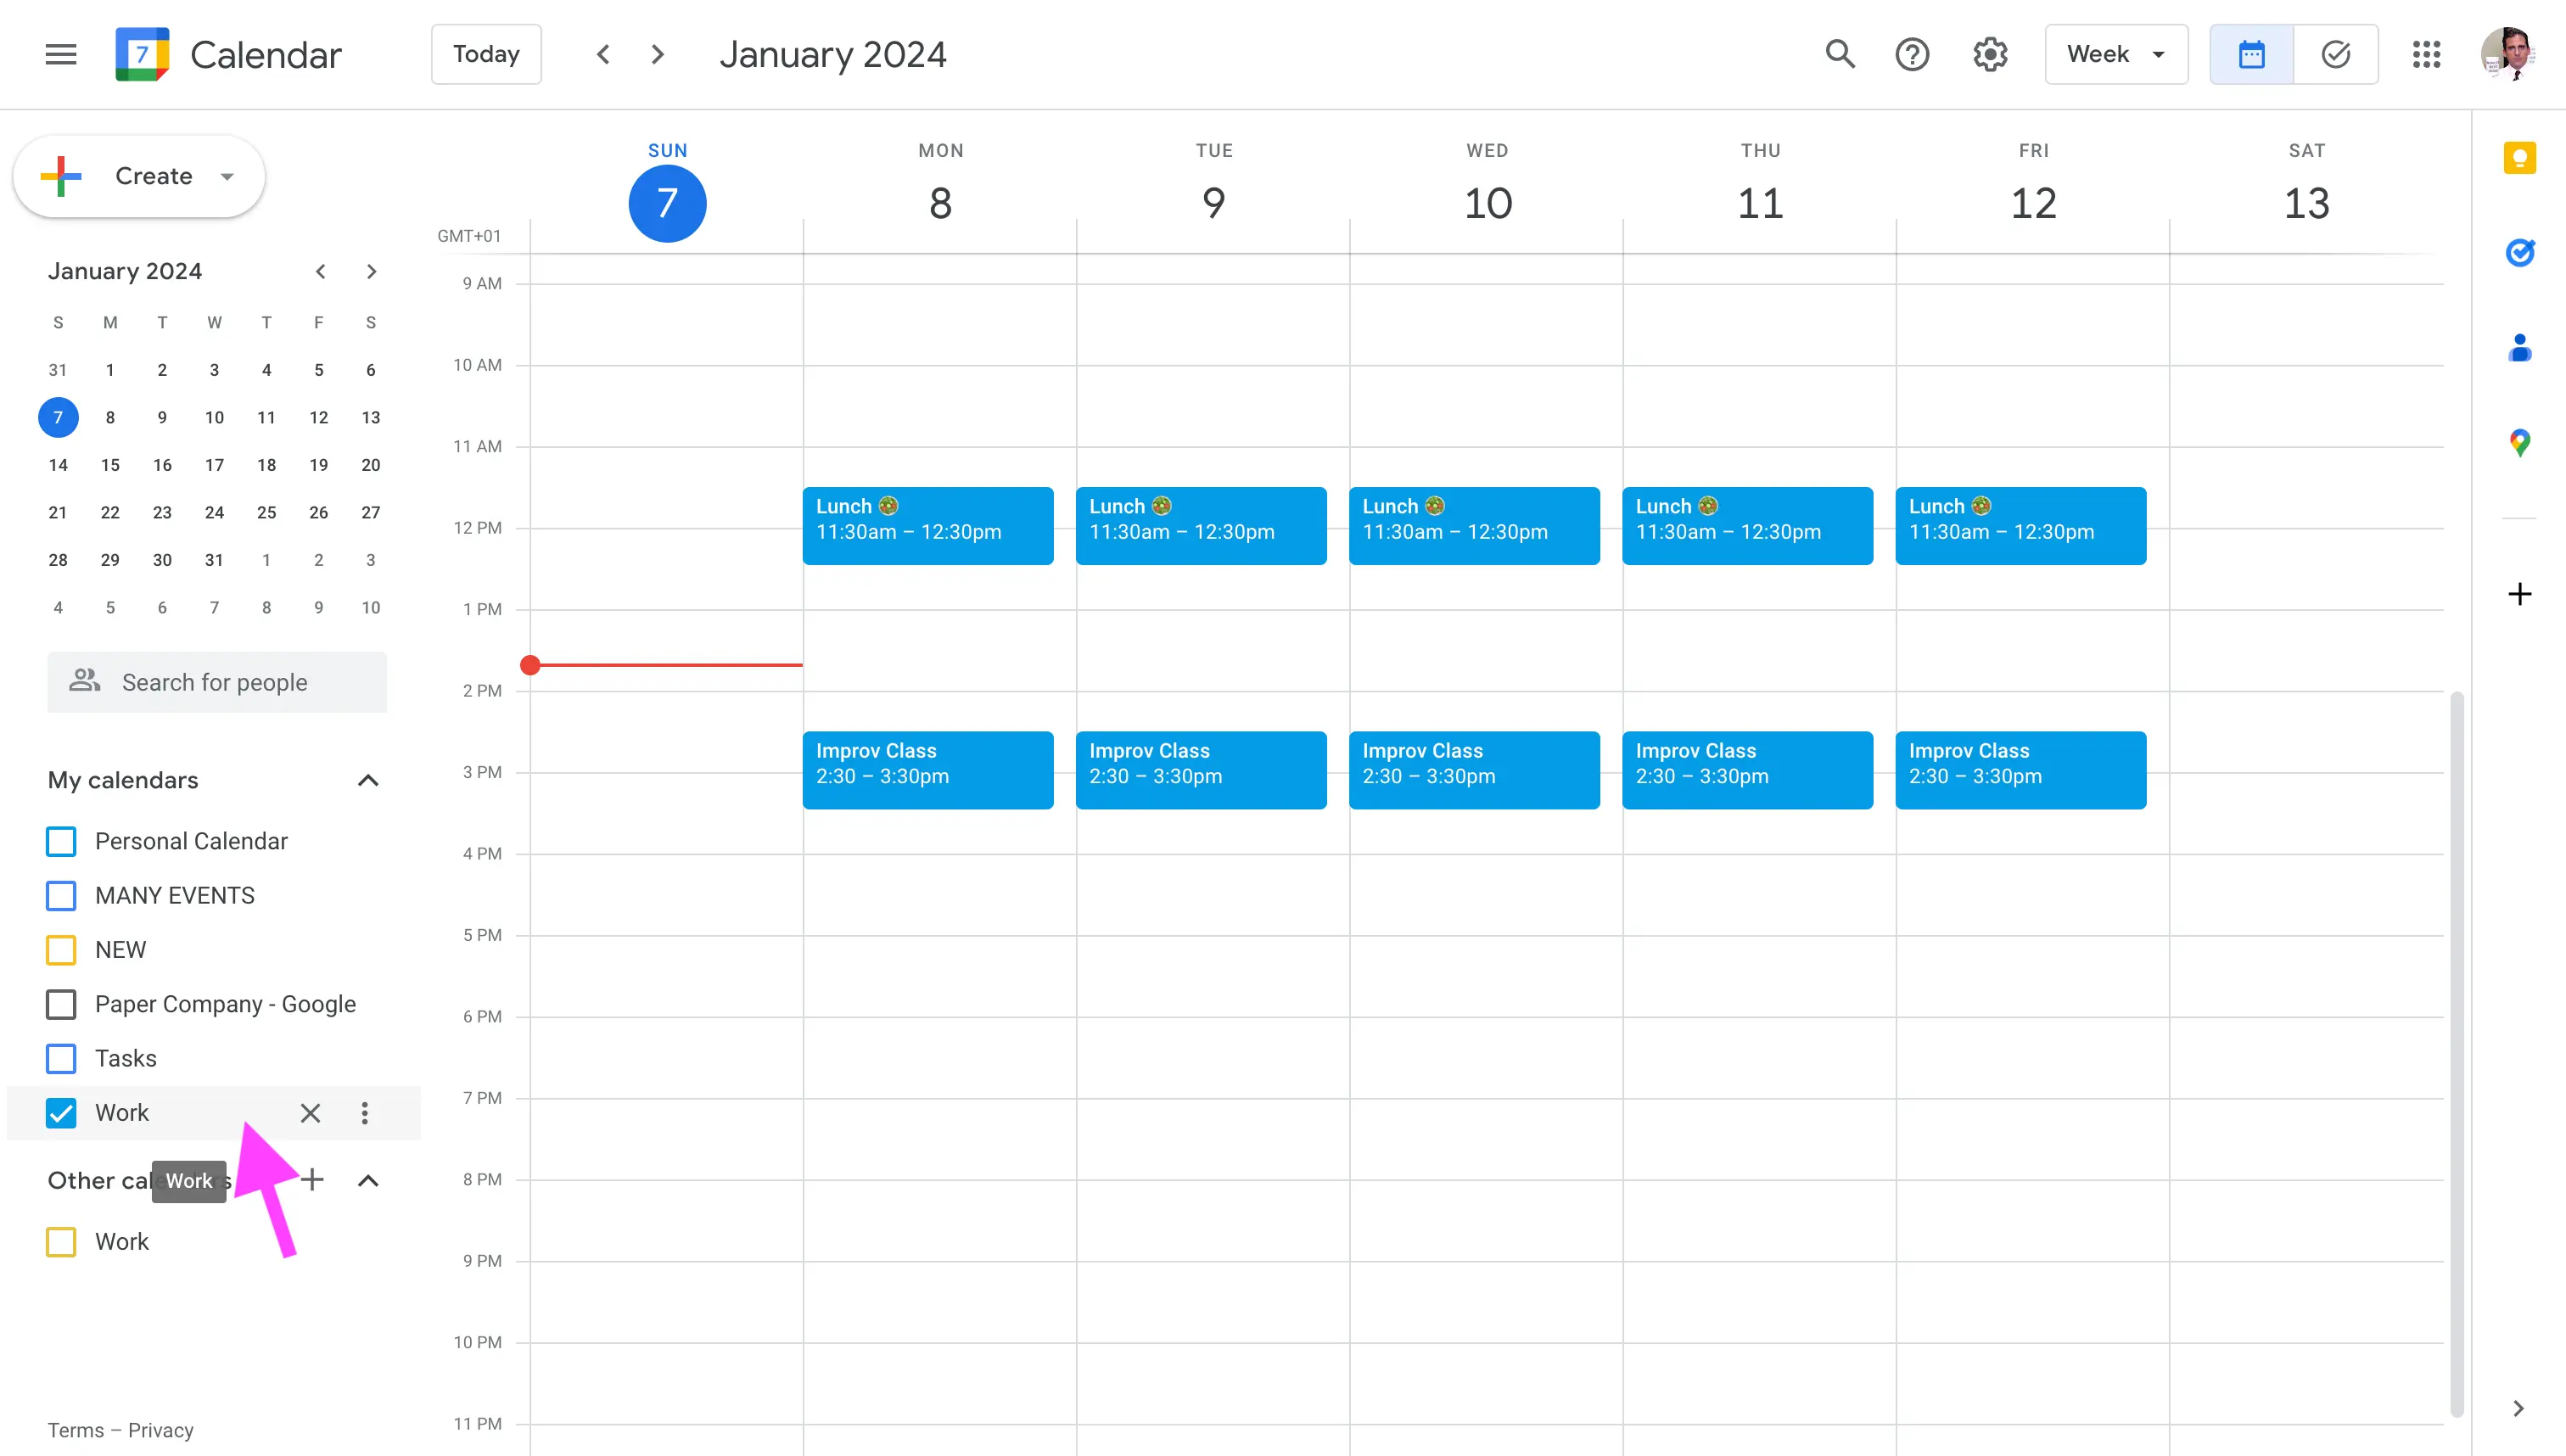Click the Search for people icon
The width and height of the screenshot is (2566, 1456).
(83, 682)
